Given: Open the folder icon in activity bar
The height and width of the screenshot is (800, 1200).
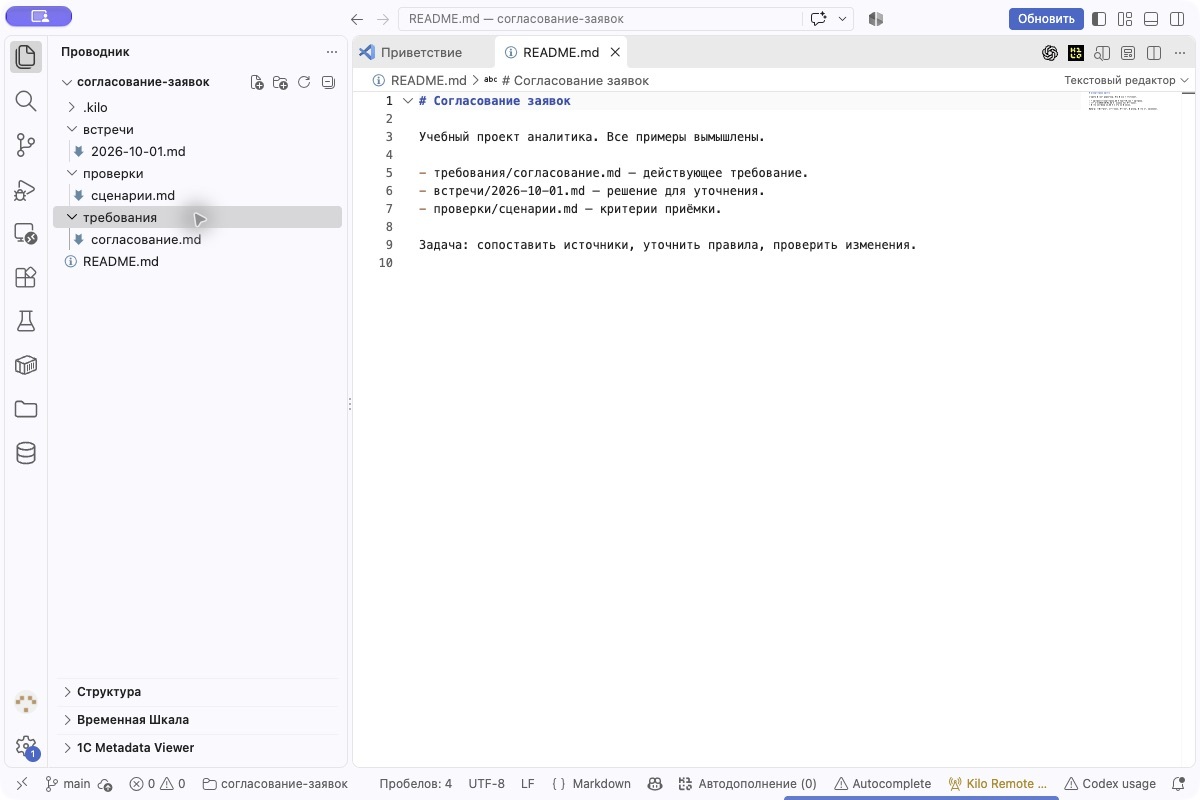Looking at the screenshot, I should (x=26, y=409).
